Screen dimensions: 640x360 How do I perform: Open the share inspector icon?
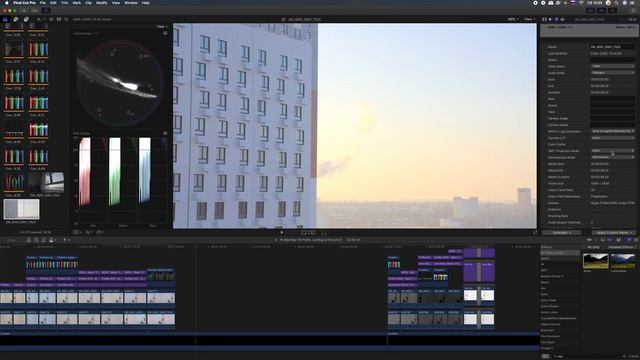click(562, 19)
